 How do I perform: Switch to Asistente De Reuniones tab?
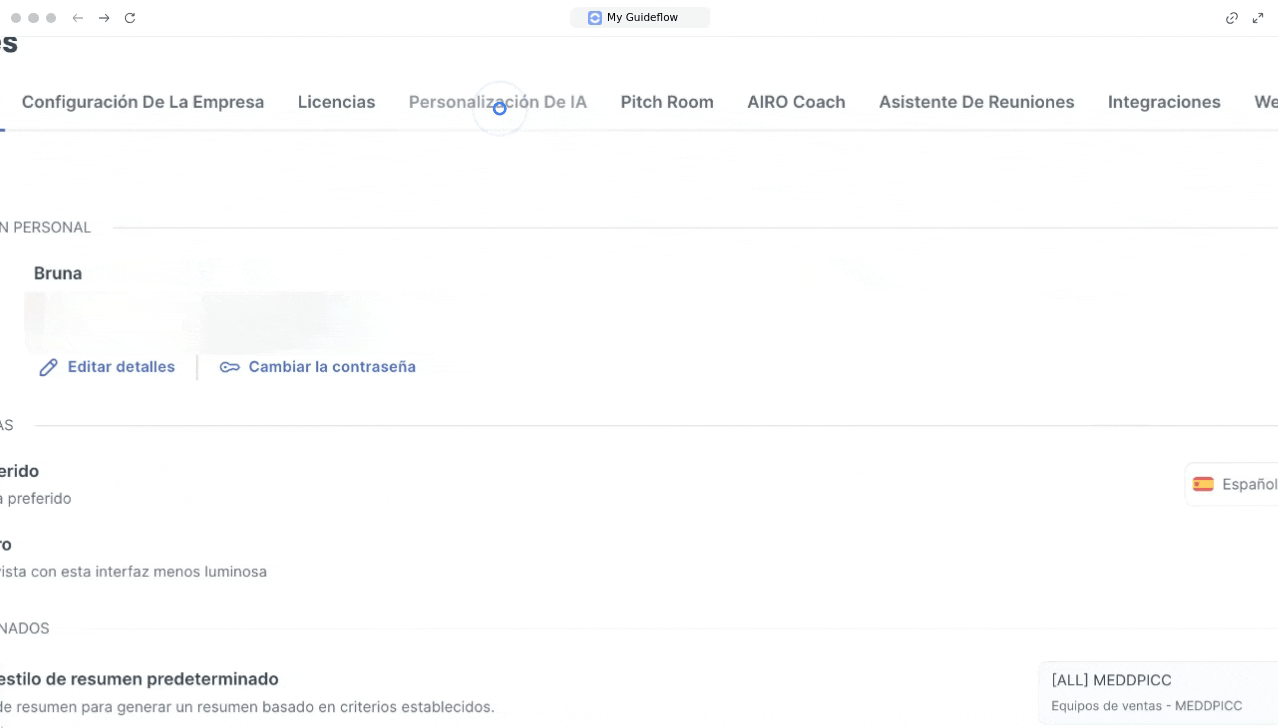coord(976,102)
